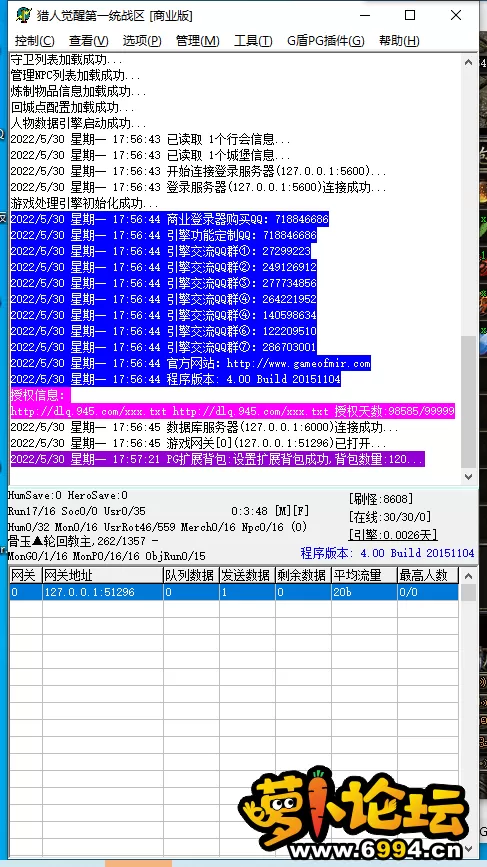Click the 最高人数 column header

click(x=428, y=576)
